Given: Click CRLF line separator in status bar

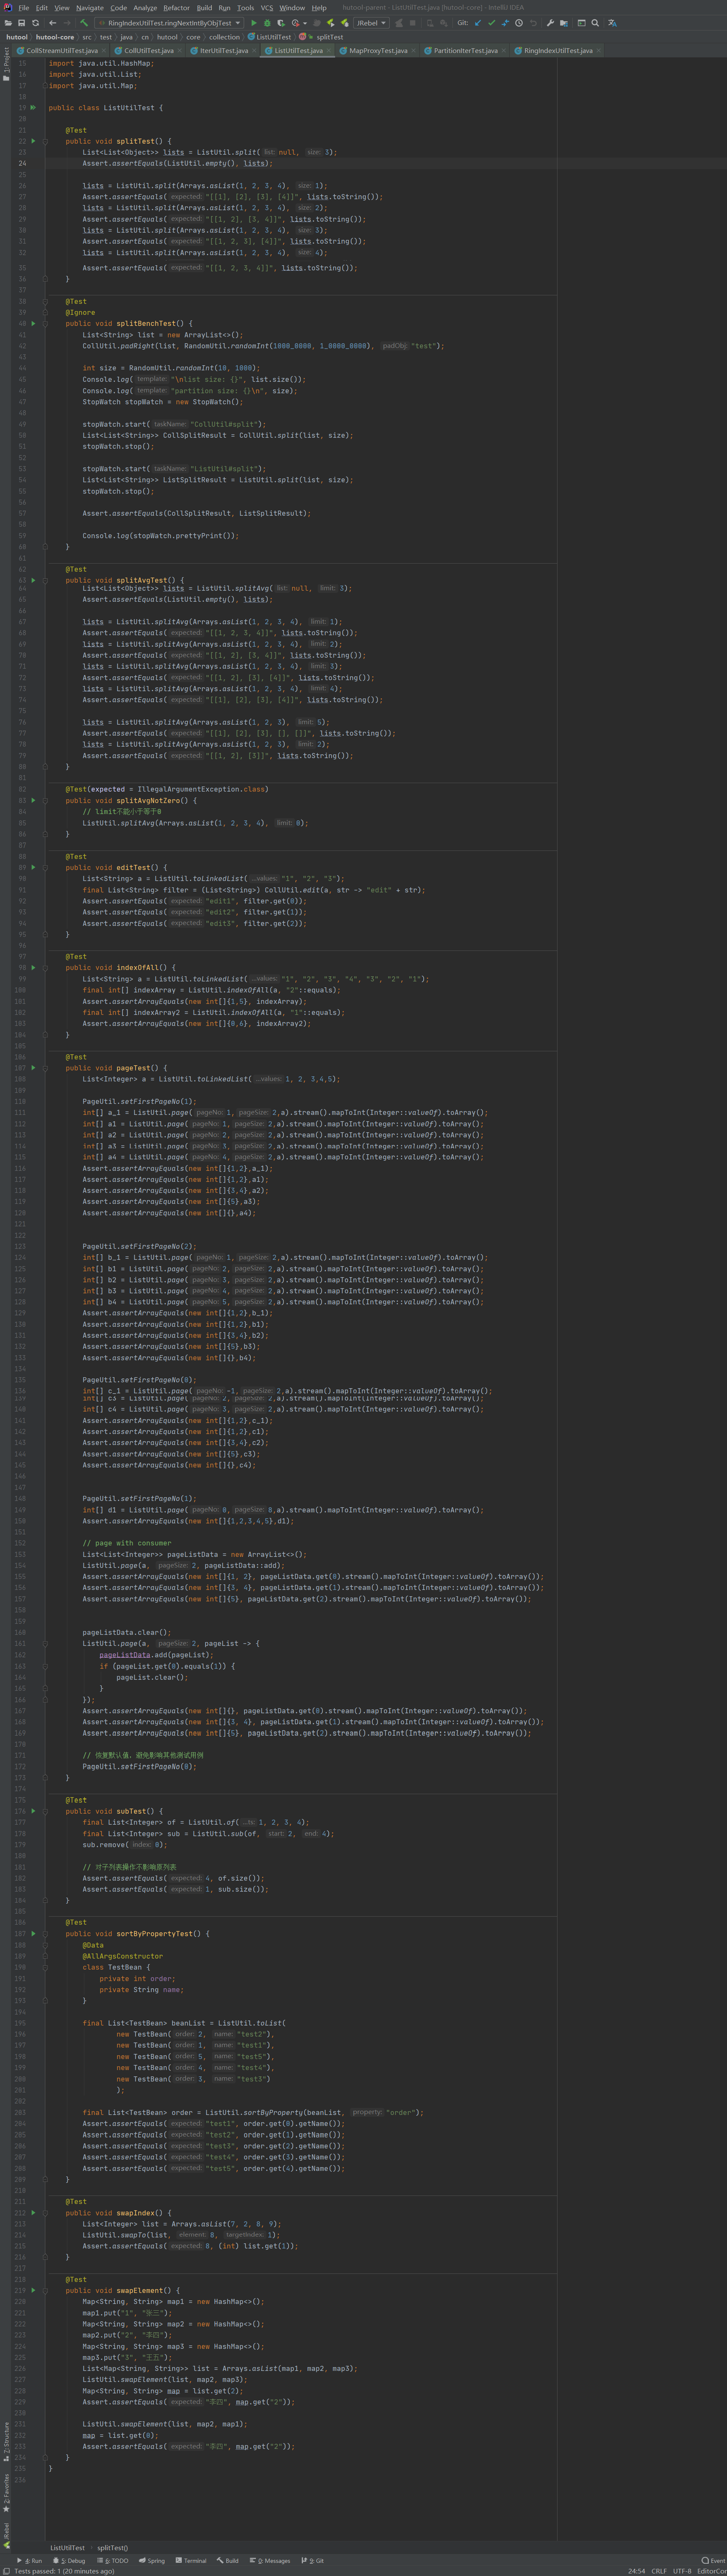Looking at the screenshot, I should (x=659, y=2571).
